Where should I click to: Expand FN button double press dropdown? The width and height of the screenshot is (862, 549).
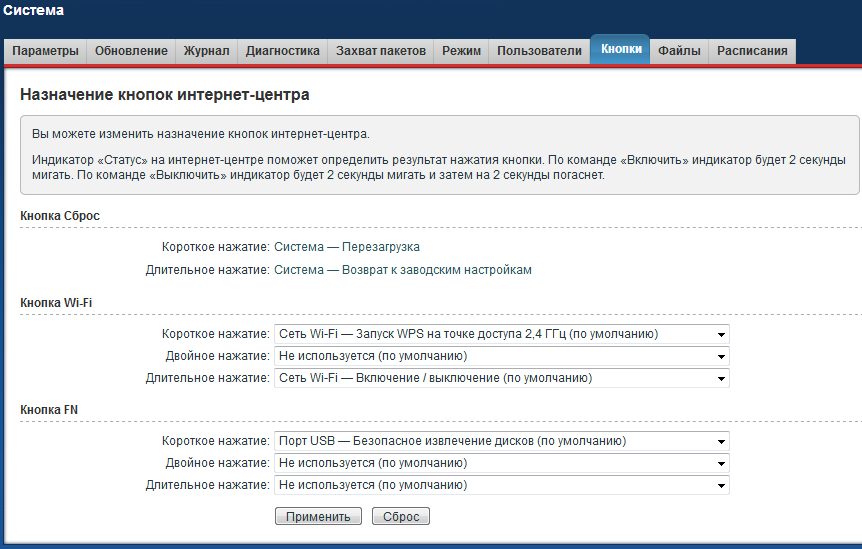(x=501, y=463)
